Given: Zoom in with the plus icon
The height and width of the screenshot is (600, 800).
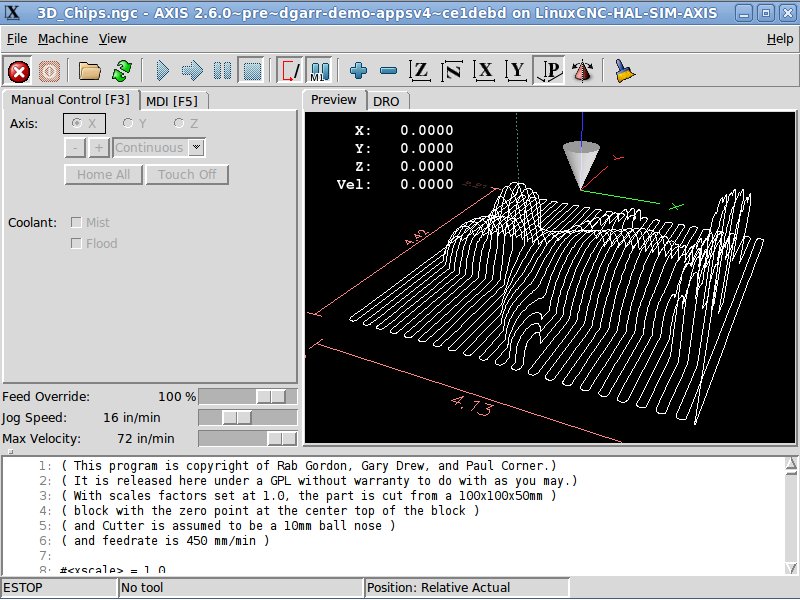Looking at the screenshot, I should pos(359,71).
